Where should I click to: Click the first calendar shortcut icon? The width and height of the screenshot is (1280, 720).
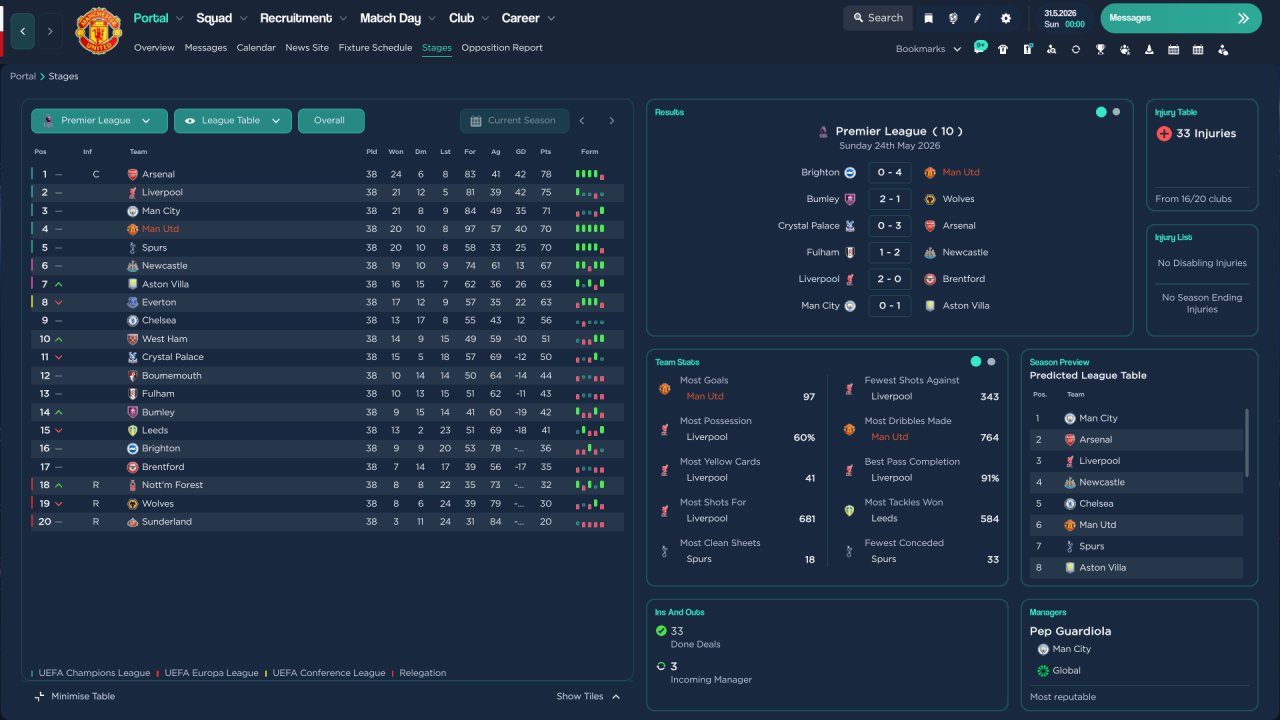pyautogui.click(x=1173, y=49)
